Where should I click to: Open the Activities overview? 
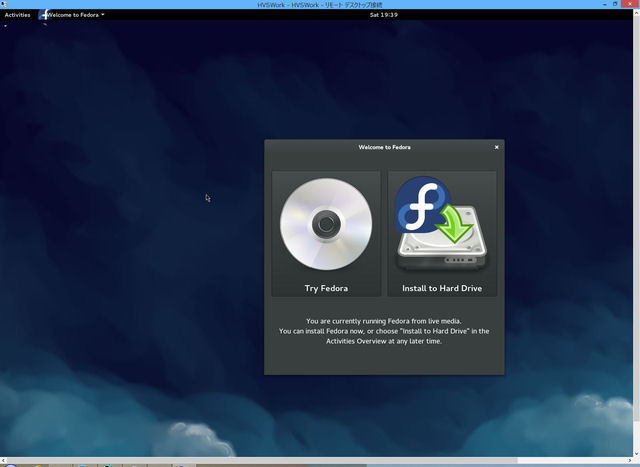[x=18, y=15]
